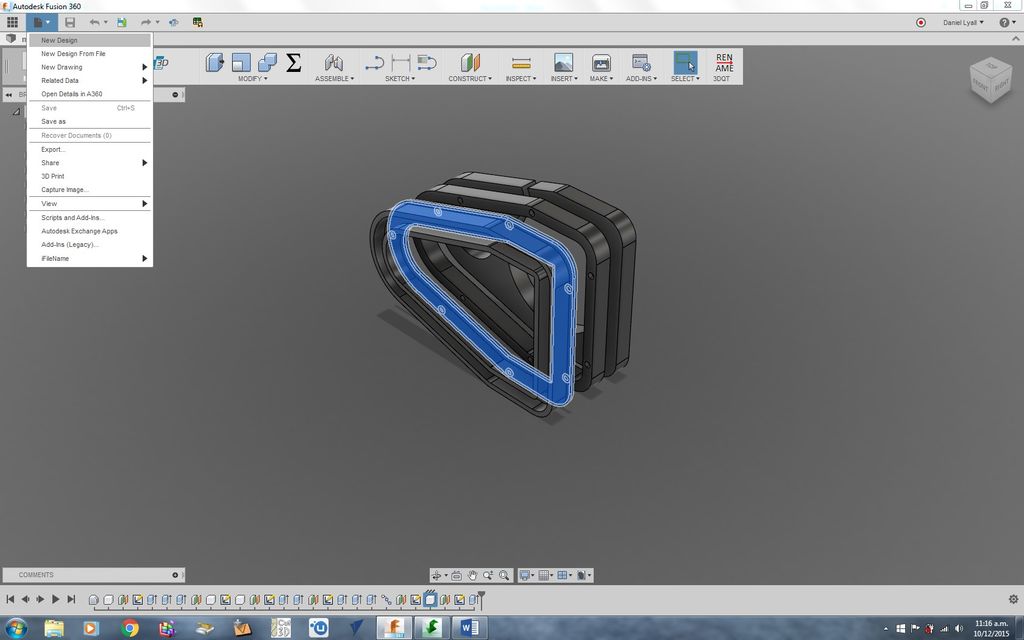1024x640 pixels.
Task: Activate the Orbit tool in navigation bar
Action: click(438, 575)
